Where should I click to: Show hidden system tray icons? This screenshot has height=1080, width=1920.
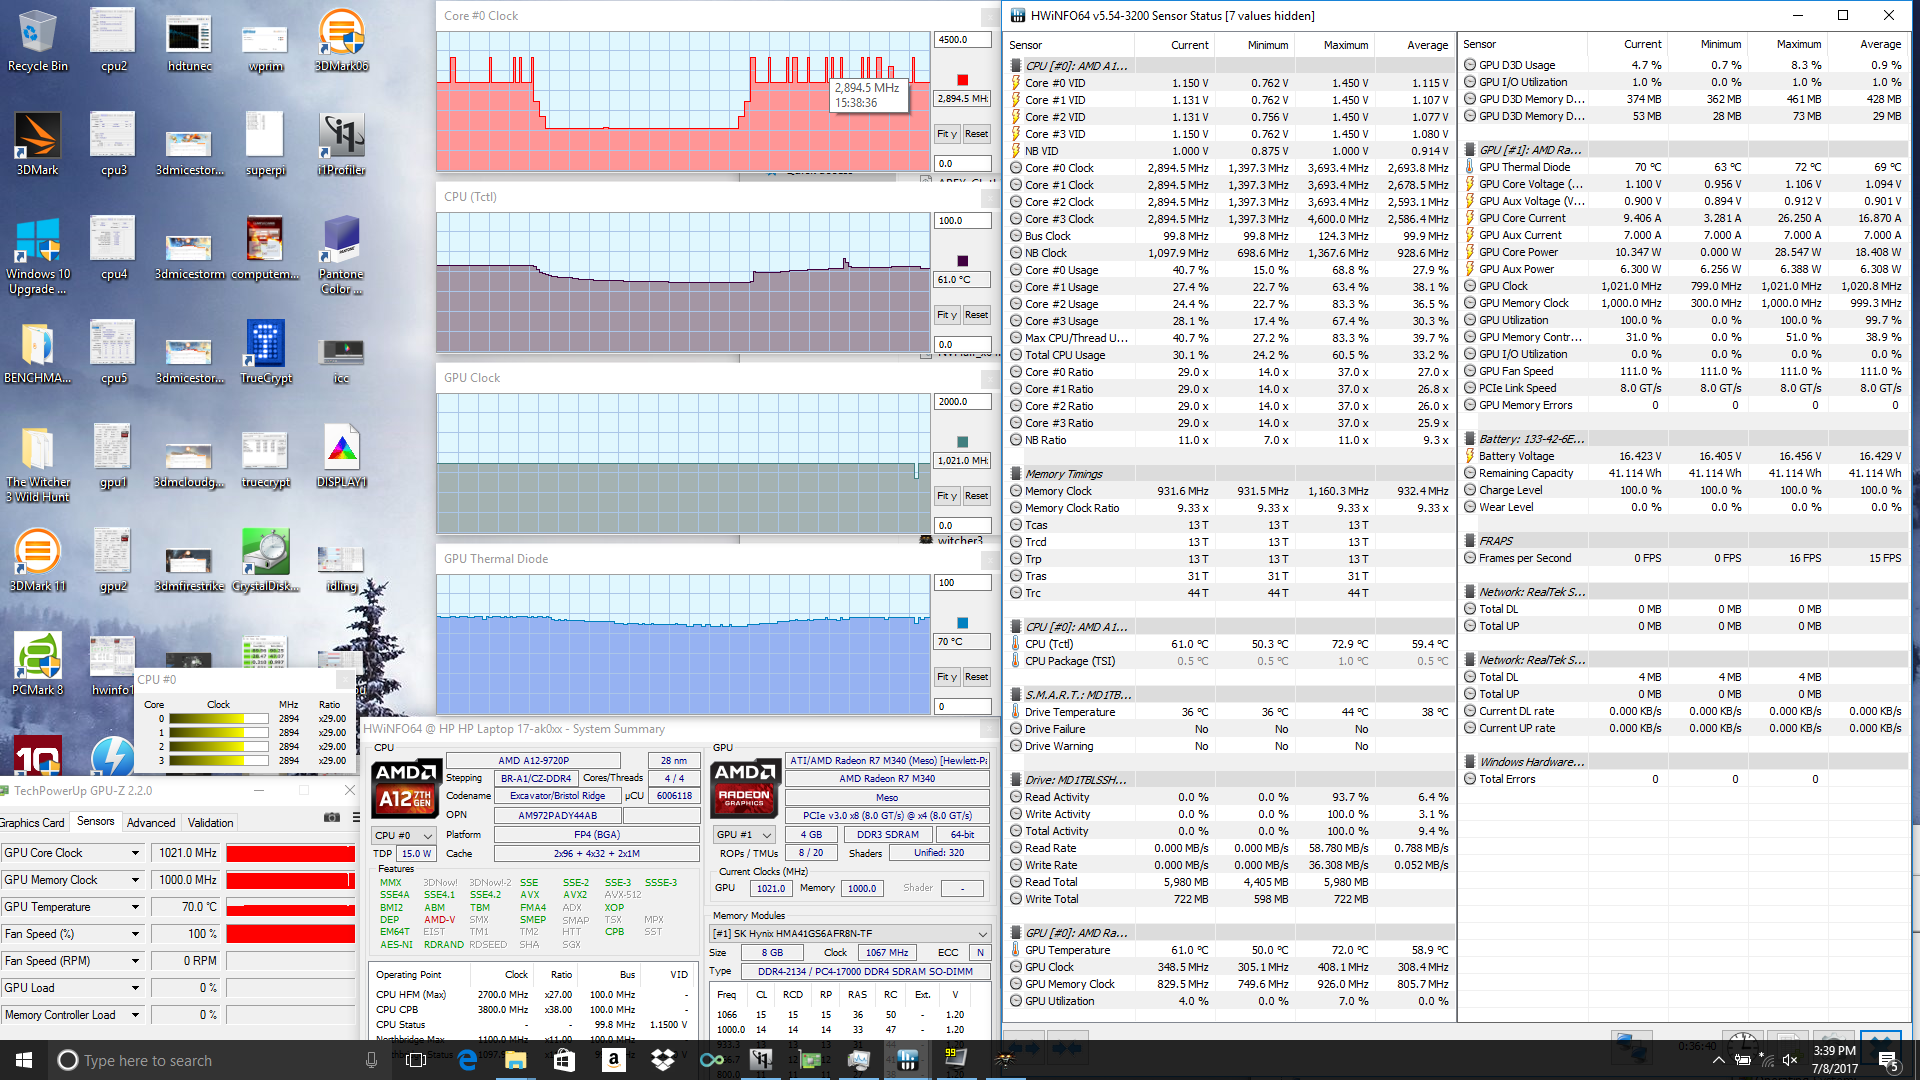1718,1060
